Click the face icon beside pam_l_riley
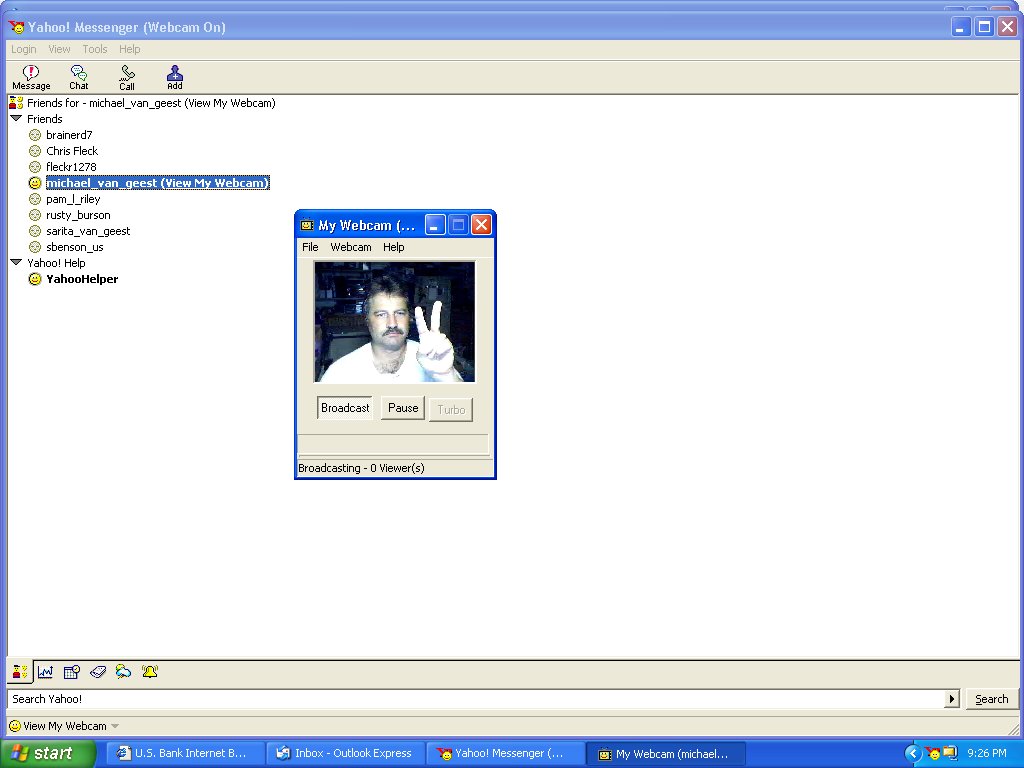Image resolution: width=1024 pixels, height=768 pixels. (35, 199)
